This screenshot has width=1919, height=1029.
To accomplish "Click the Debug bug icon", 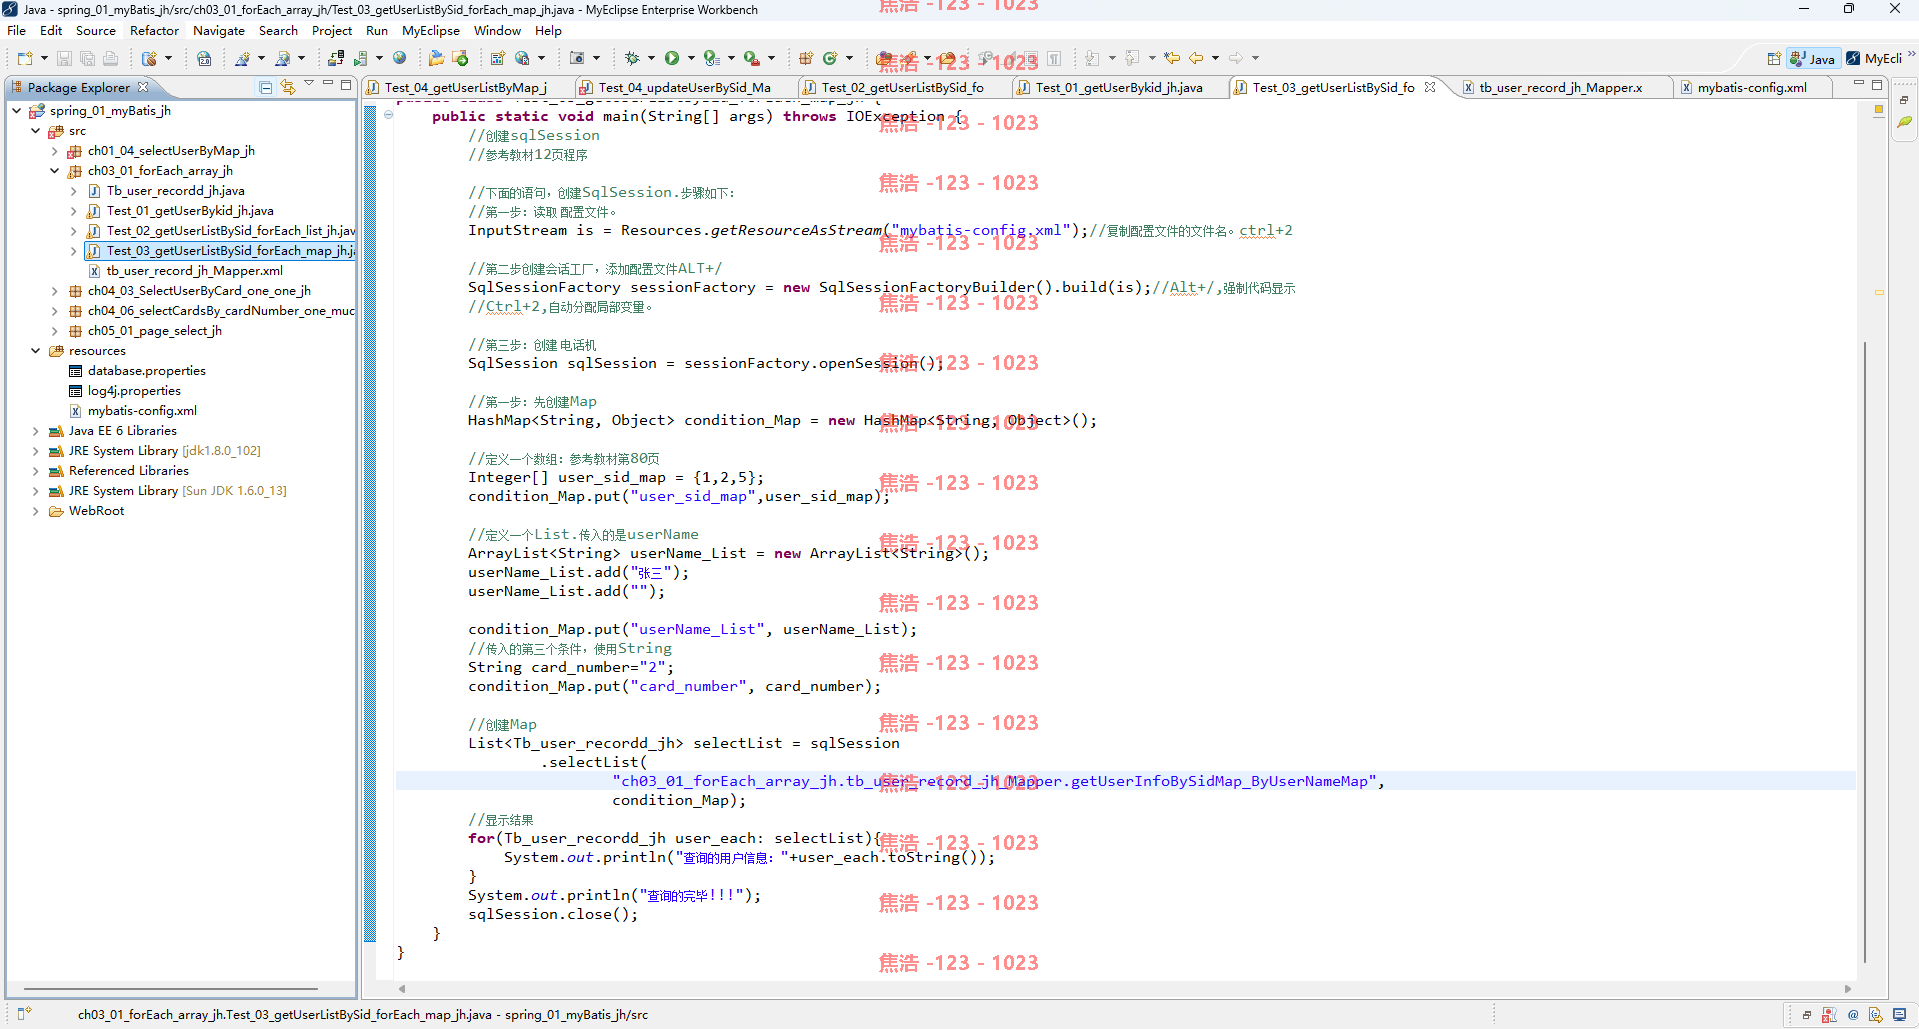I will click(x=632, y=58).
